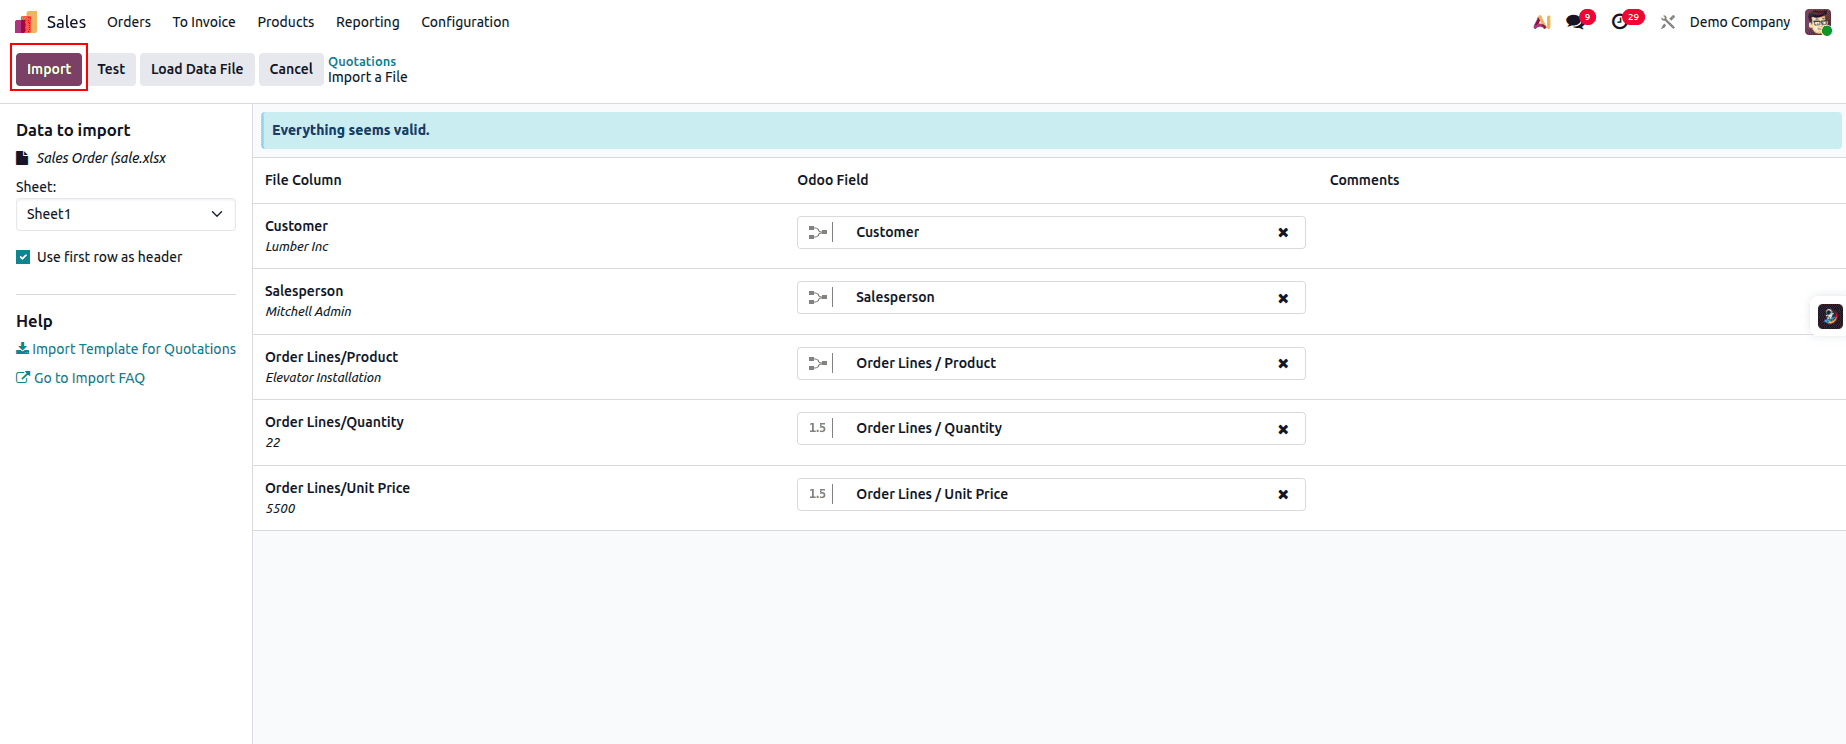1846x744 pixels.
Task: Open the Salesperson Odoo field selector
Action: 1051,298
